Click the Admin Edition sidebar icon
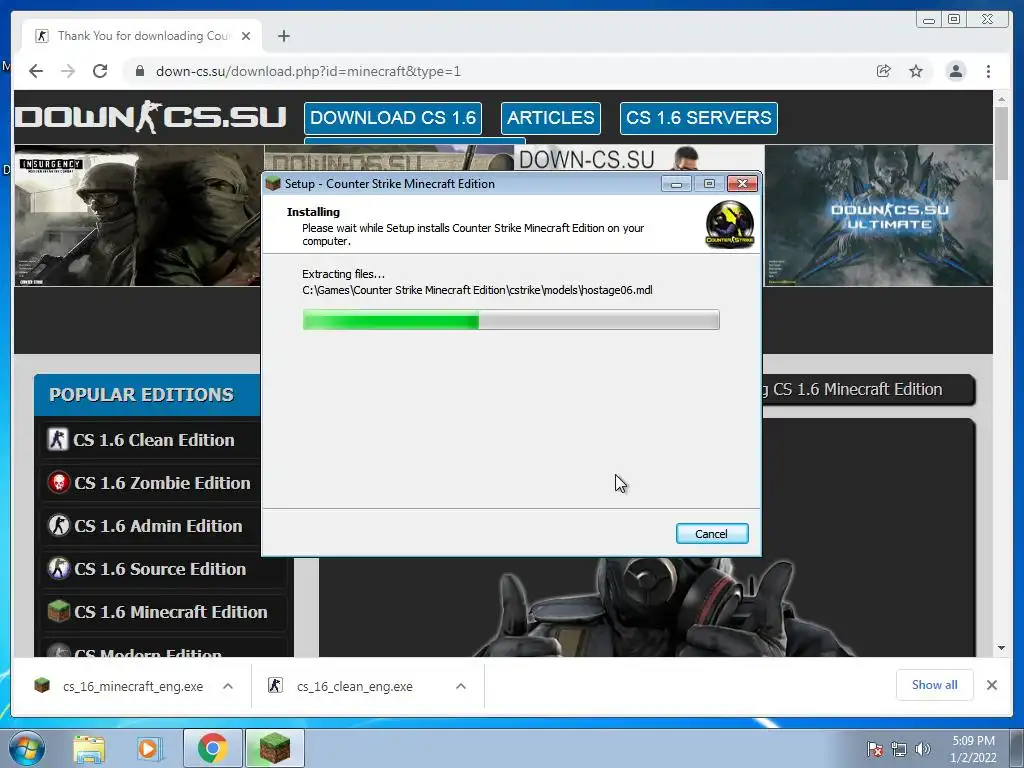The height and width of the screenshot is (768, 1024). (x=59, y=526)
